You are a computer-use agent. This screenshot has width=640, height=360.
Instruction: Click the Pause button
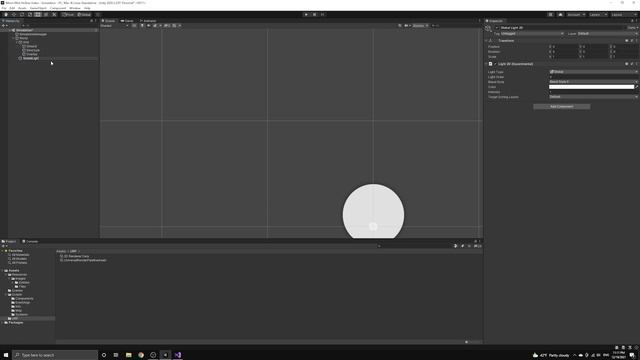pos(314,15)
